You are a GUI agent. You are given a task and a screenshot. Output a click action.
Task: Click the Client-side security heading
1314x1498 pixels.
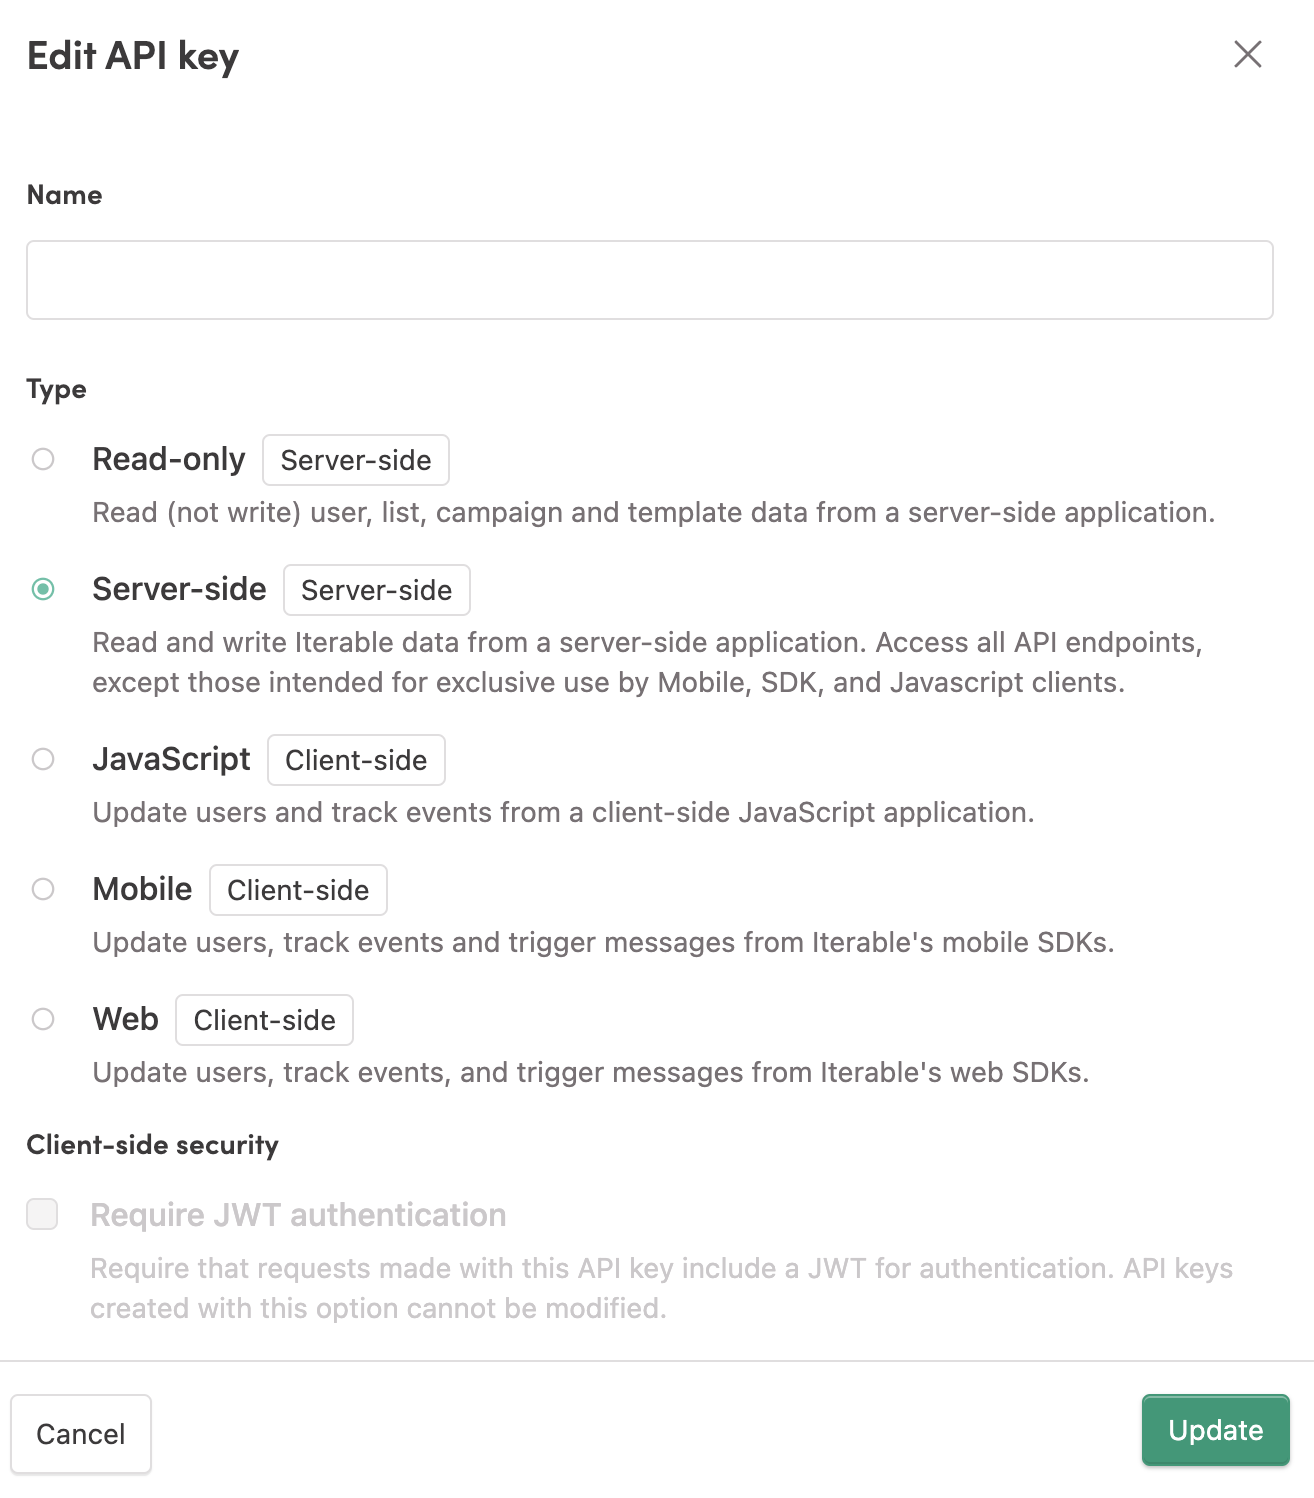click(152, 1144)
